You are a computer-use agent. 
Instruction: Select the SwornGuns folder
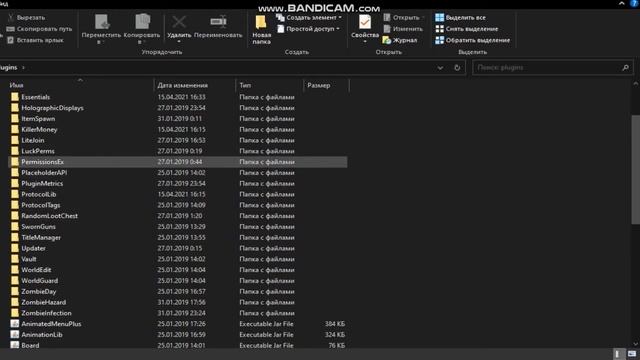coord(178,227)
